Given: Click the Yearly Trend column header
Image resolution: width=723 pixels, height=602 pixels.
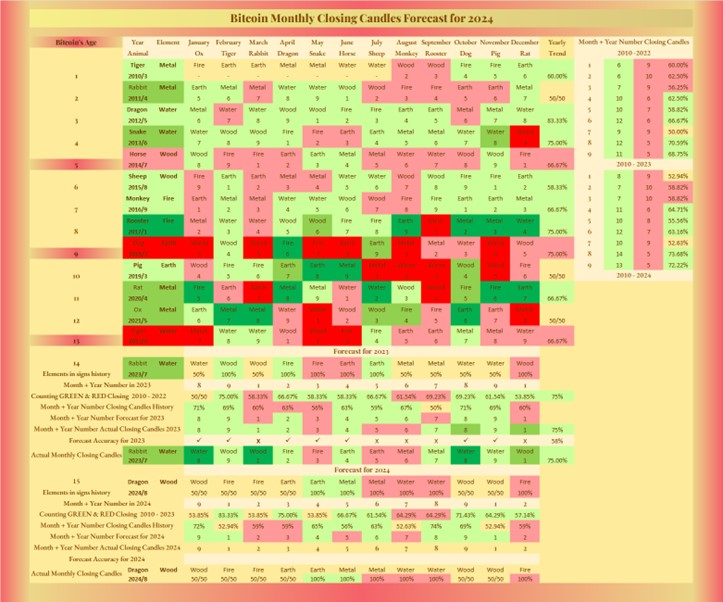Looking at the screenshot, I should (557, 47).
